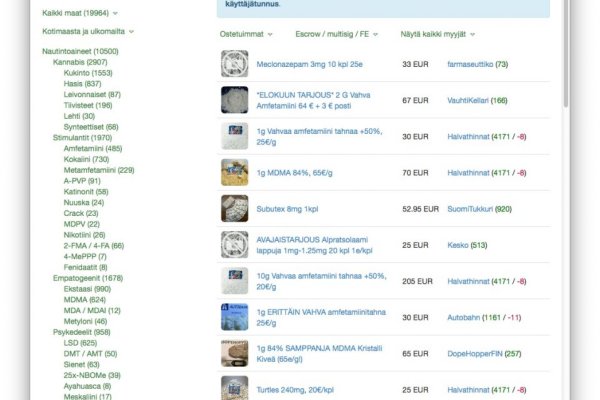Click the Meclonazepam listing thumbnail
This screenshot has height=400, width=600.
(x=235, y=64)
